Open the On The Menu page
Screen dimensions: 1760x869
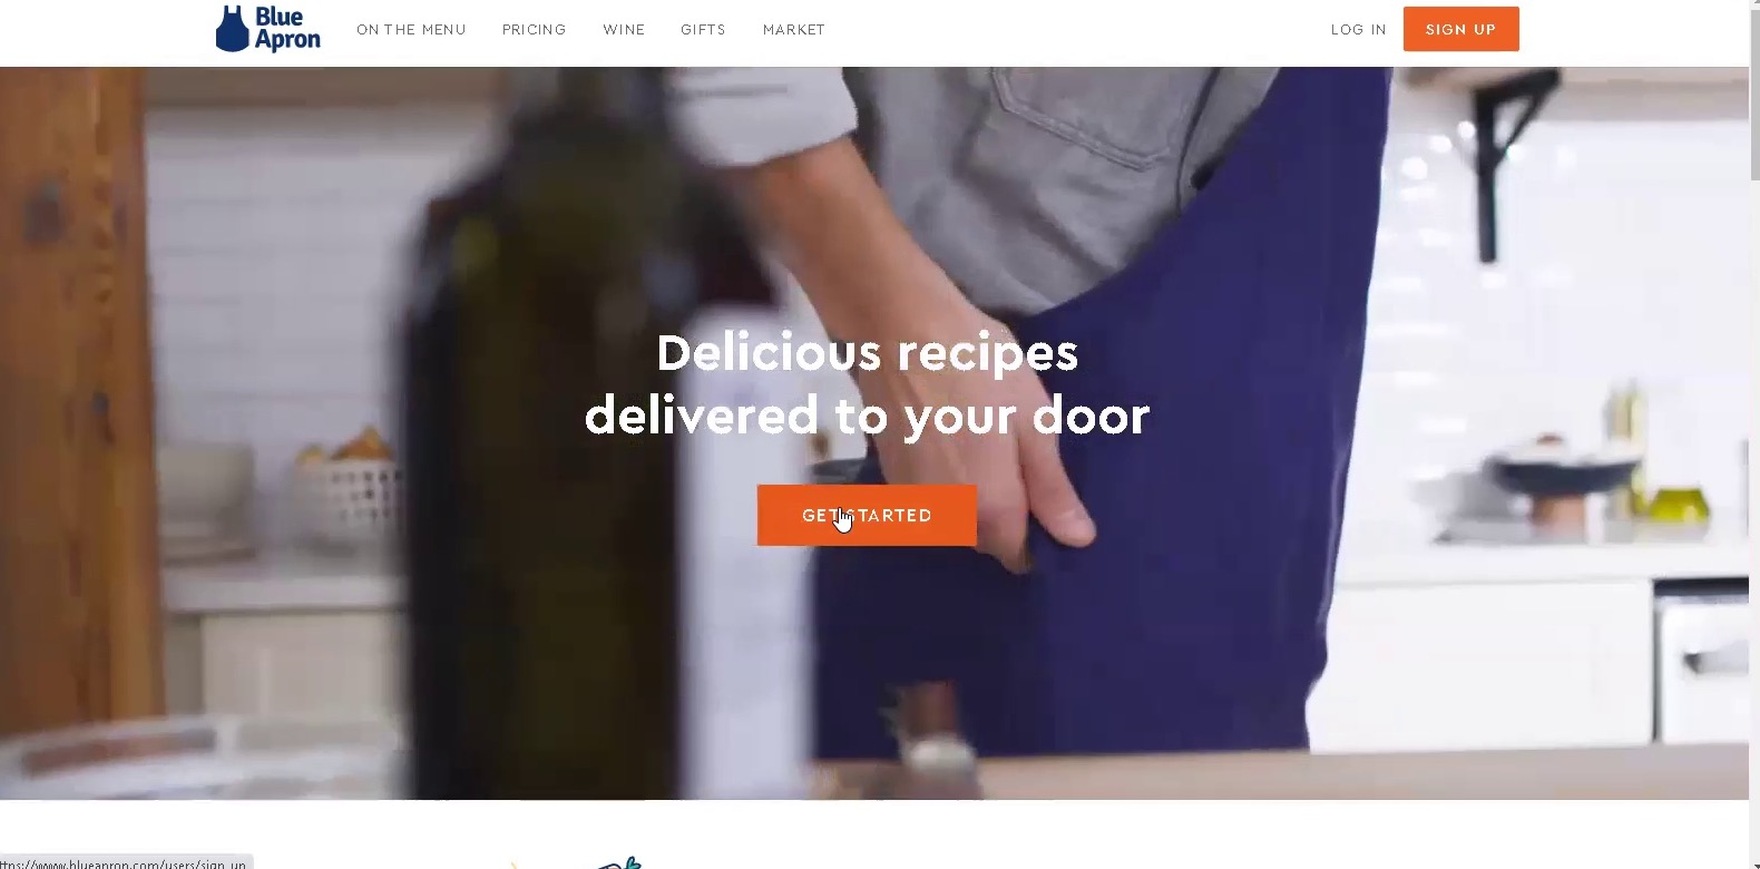tap(411, 30)
